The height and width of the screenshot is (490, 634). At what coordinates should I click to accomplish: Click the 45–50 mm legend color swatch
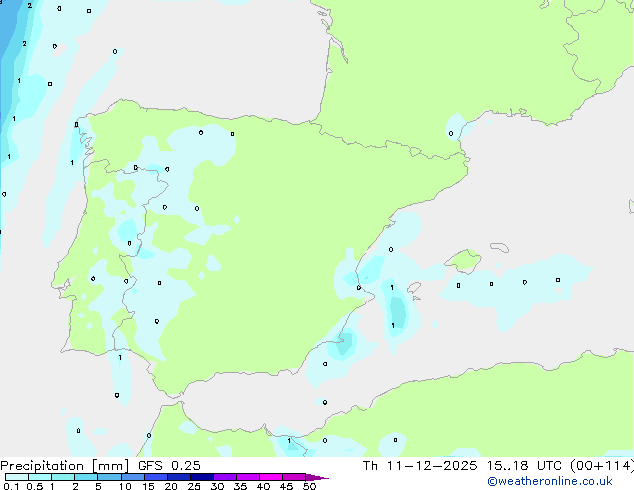[x=294, y=477]
